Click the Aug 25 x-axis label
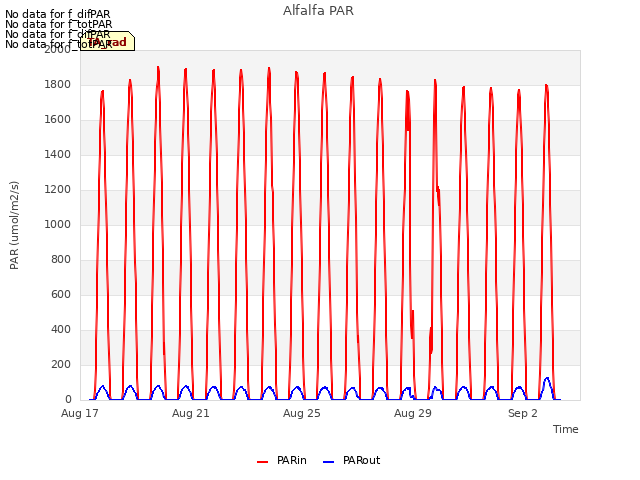Screen dimensions: 640x480 click(302, 413)
